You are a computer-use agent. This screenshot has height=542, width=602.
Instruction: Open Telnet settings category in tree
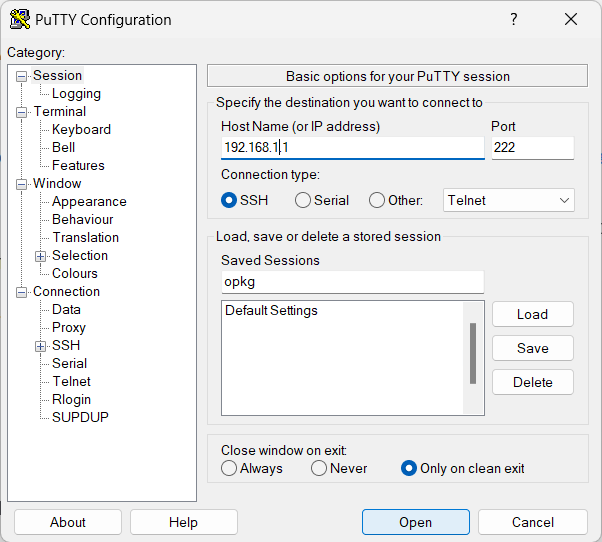pos(71,382)
